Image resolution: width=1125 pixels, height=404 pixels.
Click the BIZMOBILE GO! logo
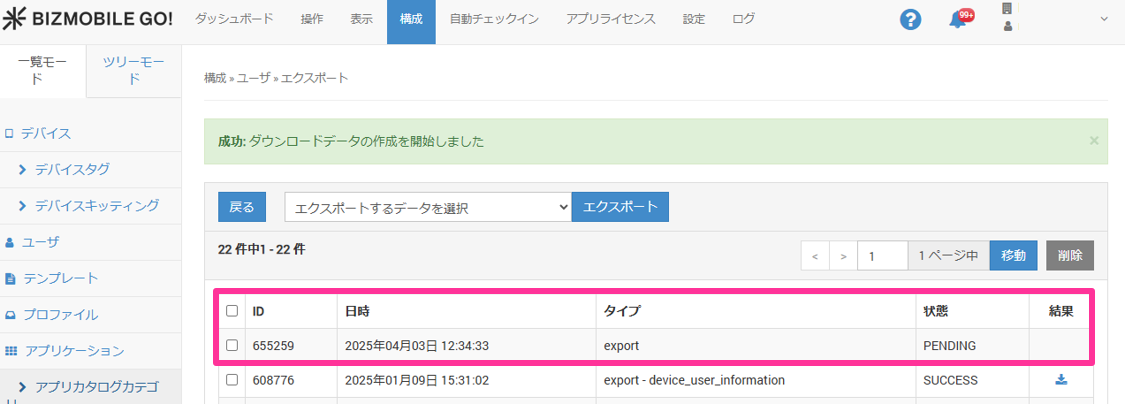[x=88, y=20]
